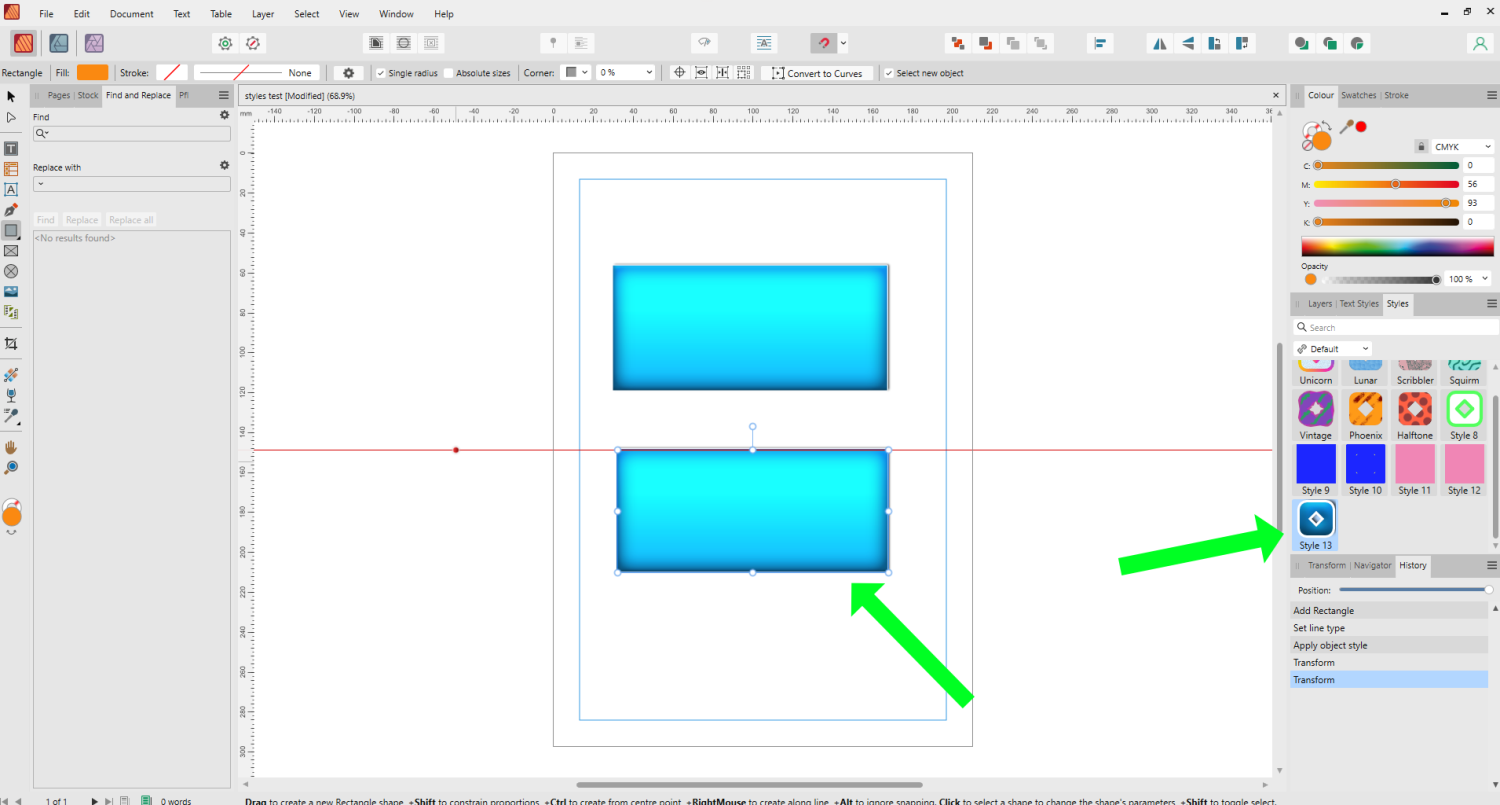The image size is (1500, 805).
Task: Open the Default styles category dropdown
Action: click(x=1331, y=349)
